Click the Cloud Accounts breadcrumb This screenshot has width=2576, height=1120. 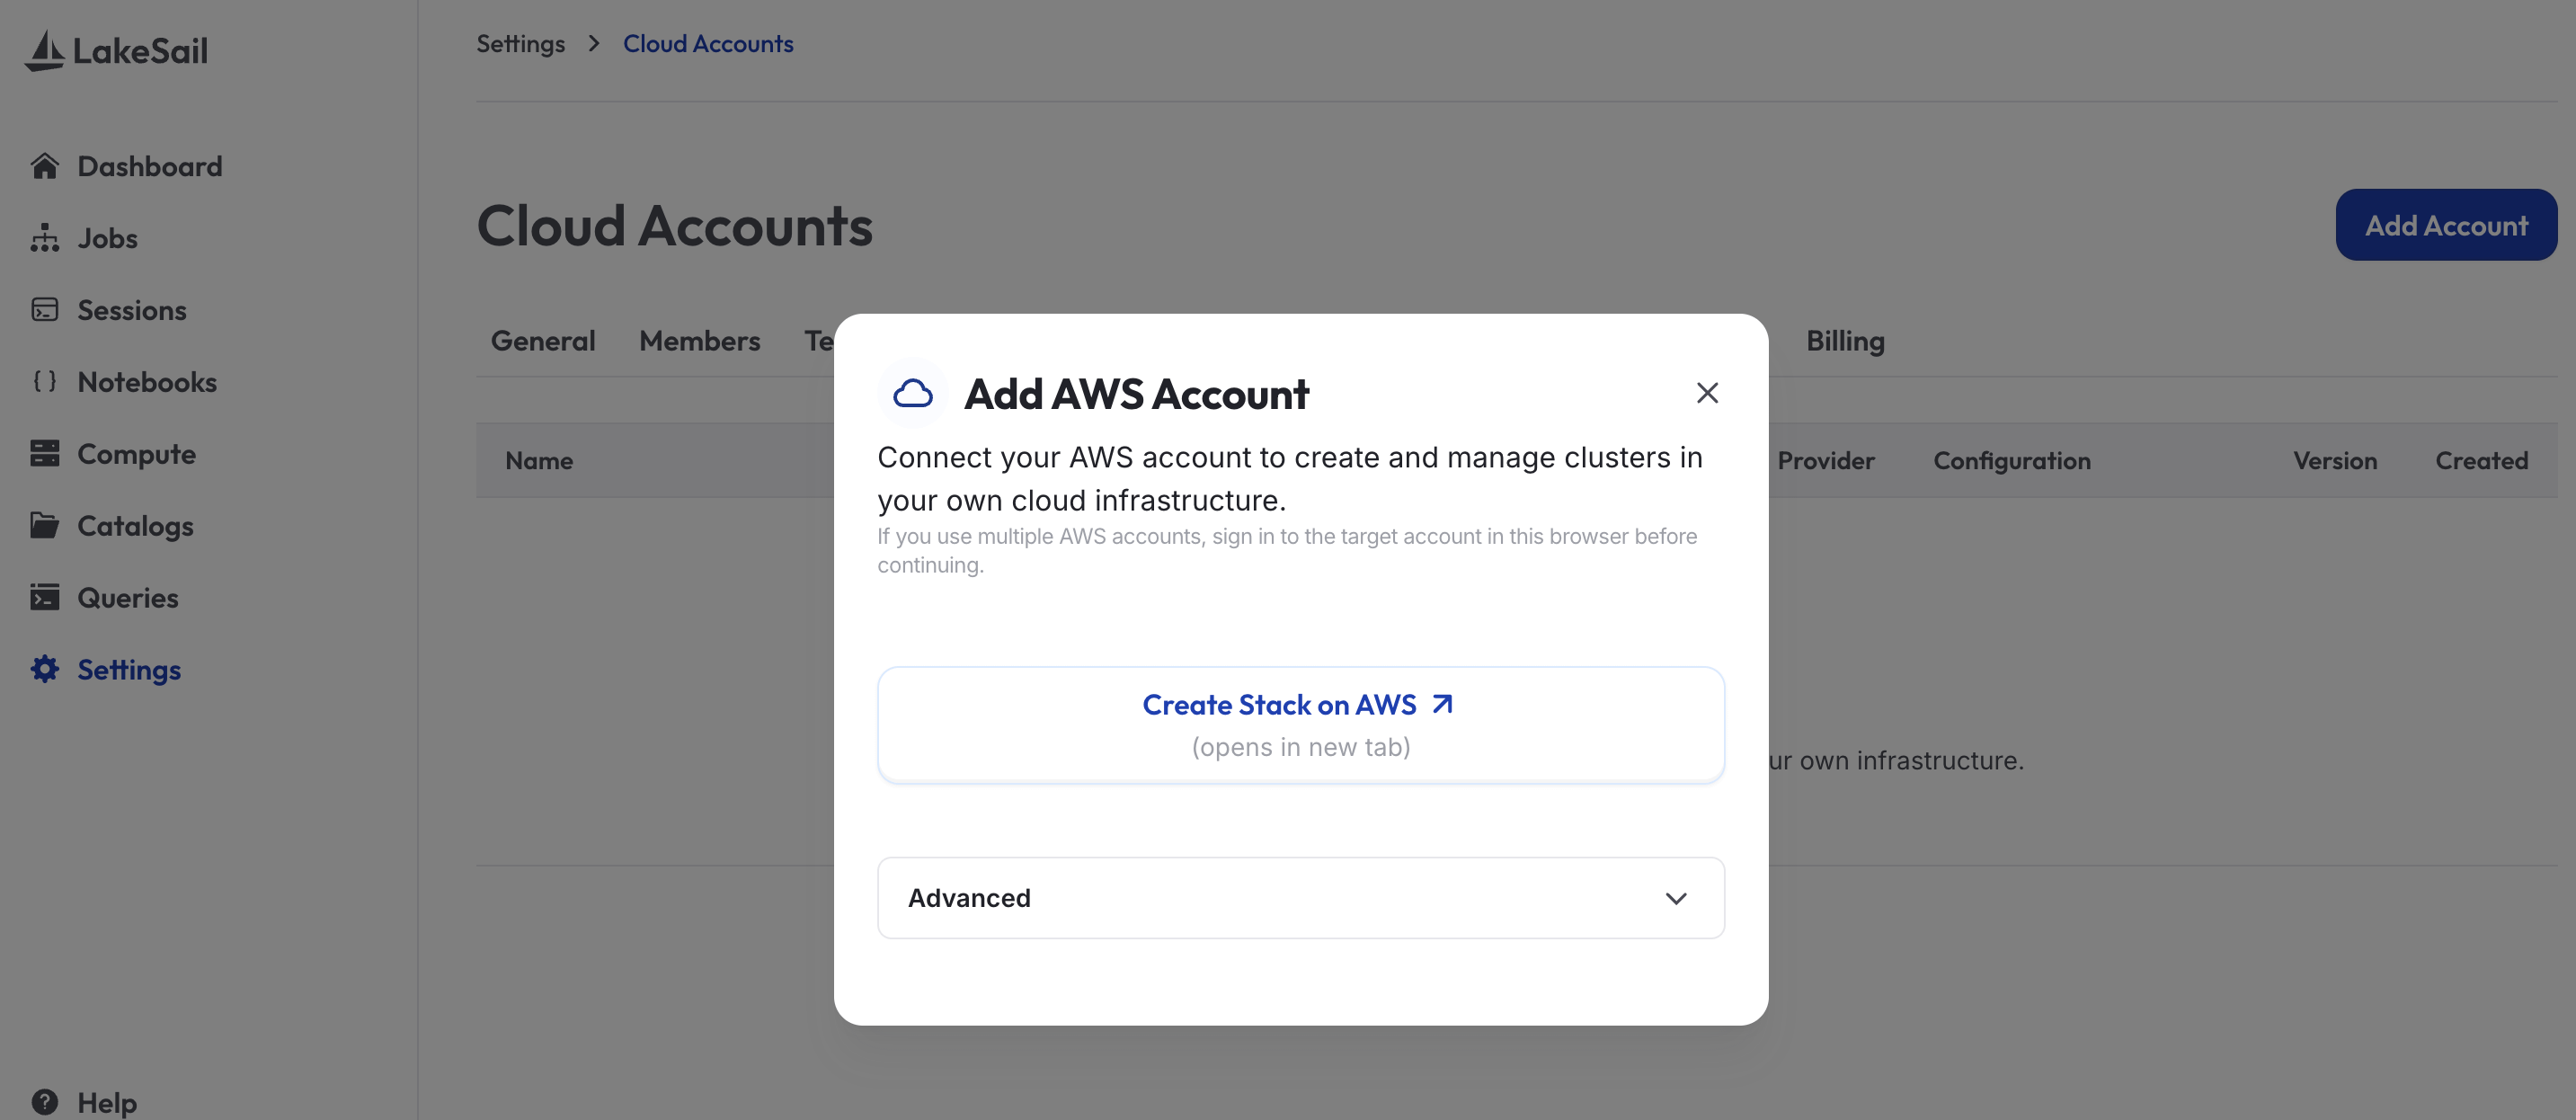click(x=708, y=44)
